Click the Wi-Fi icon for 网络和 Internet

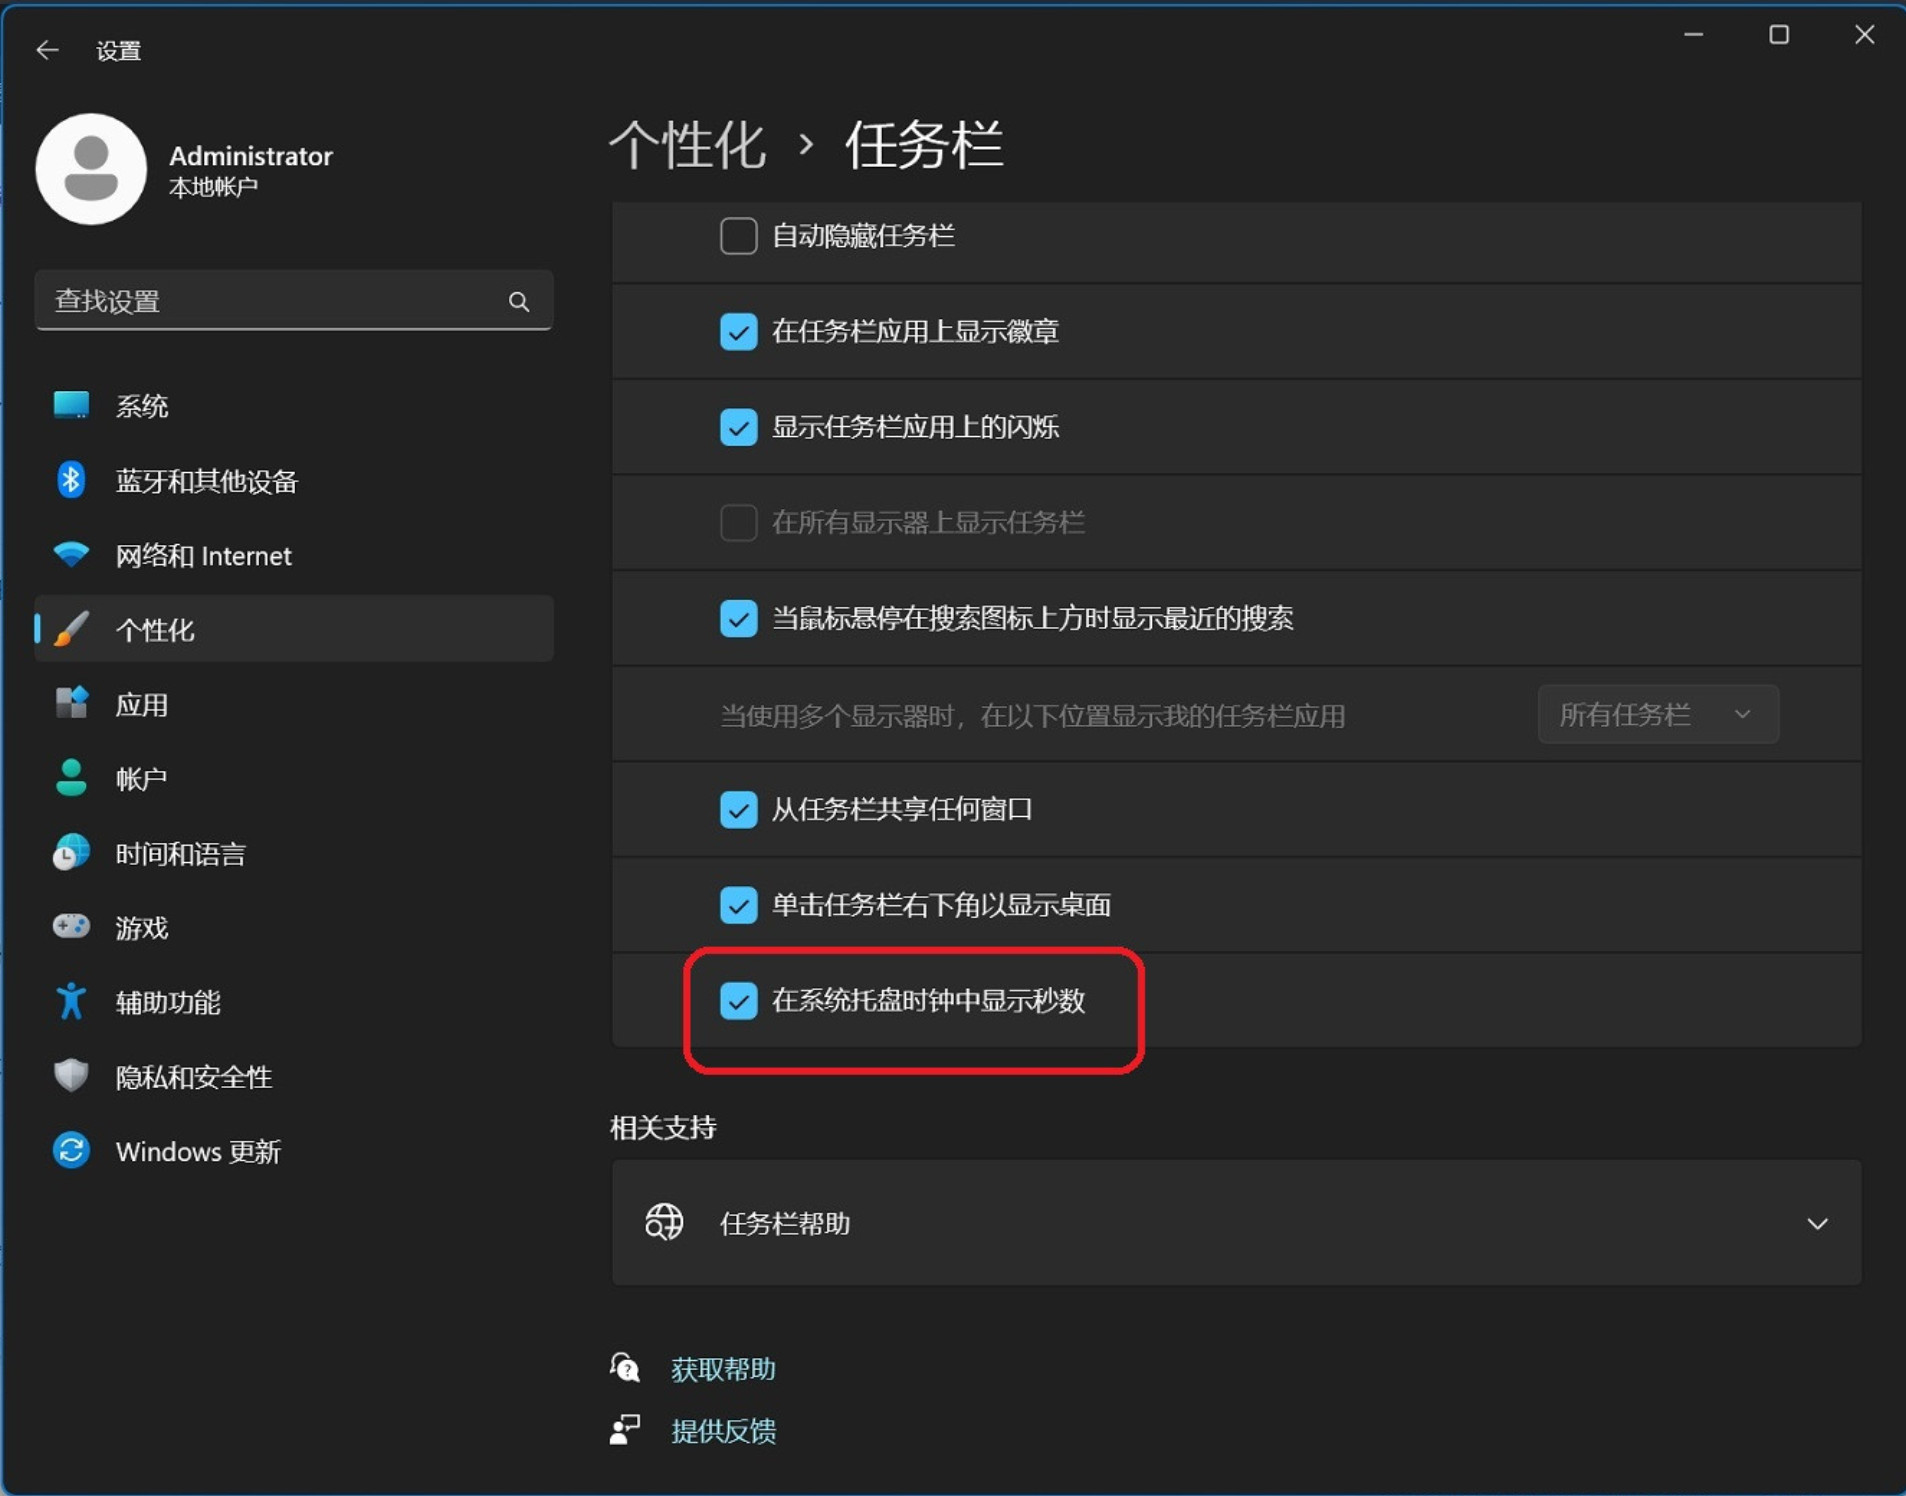[71, 554]
